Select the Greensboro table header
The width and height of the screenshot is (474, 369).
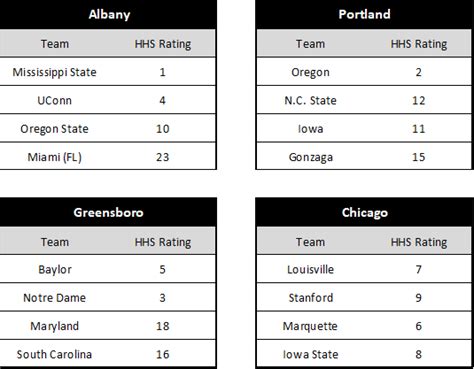[x=108, y=212]
